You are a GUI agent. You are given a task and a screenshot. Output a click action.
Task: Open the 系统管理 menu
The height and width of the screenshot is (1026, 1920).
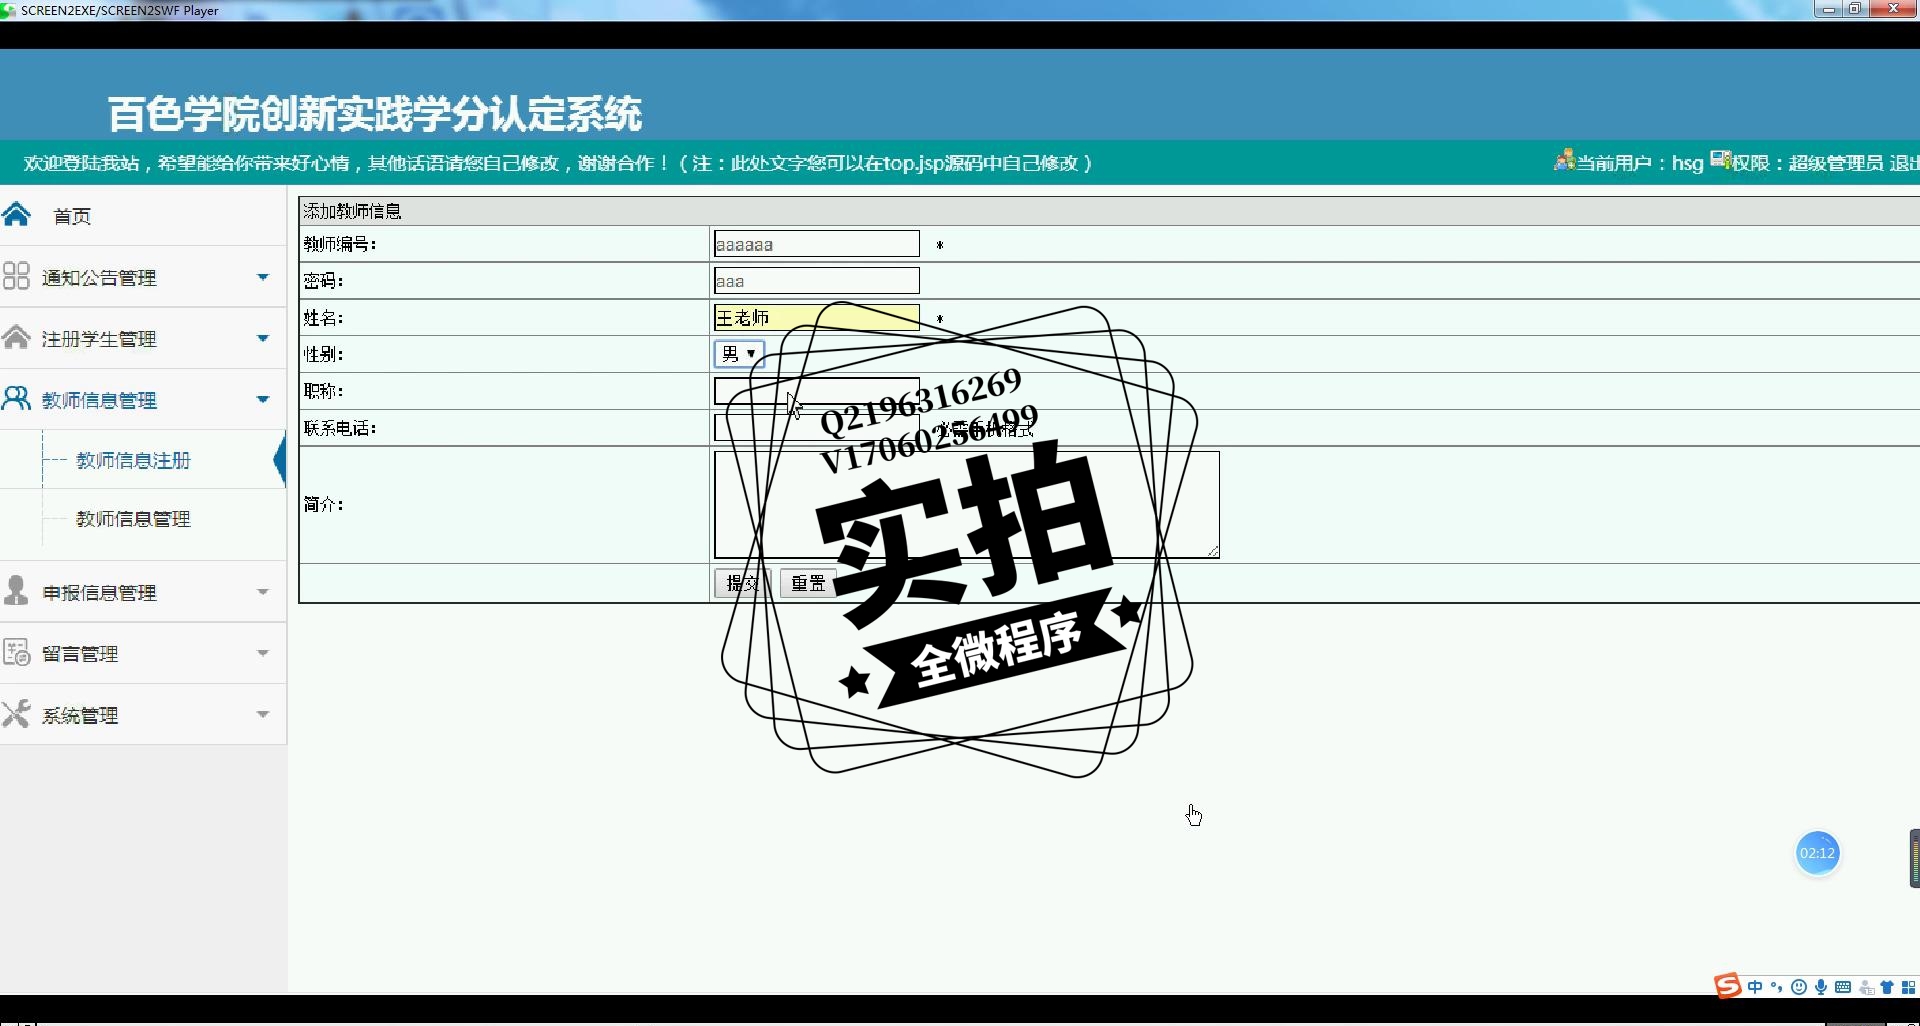(x=80, y=716)
